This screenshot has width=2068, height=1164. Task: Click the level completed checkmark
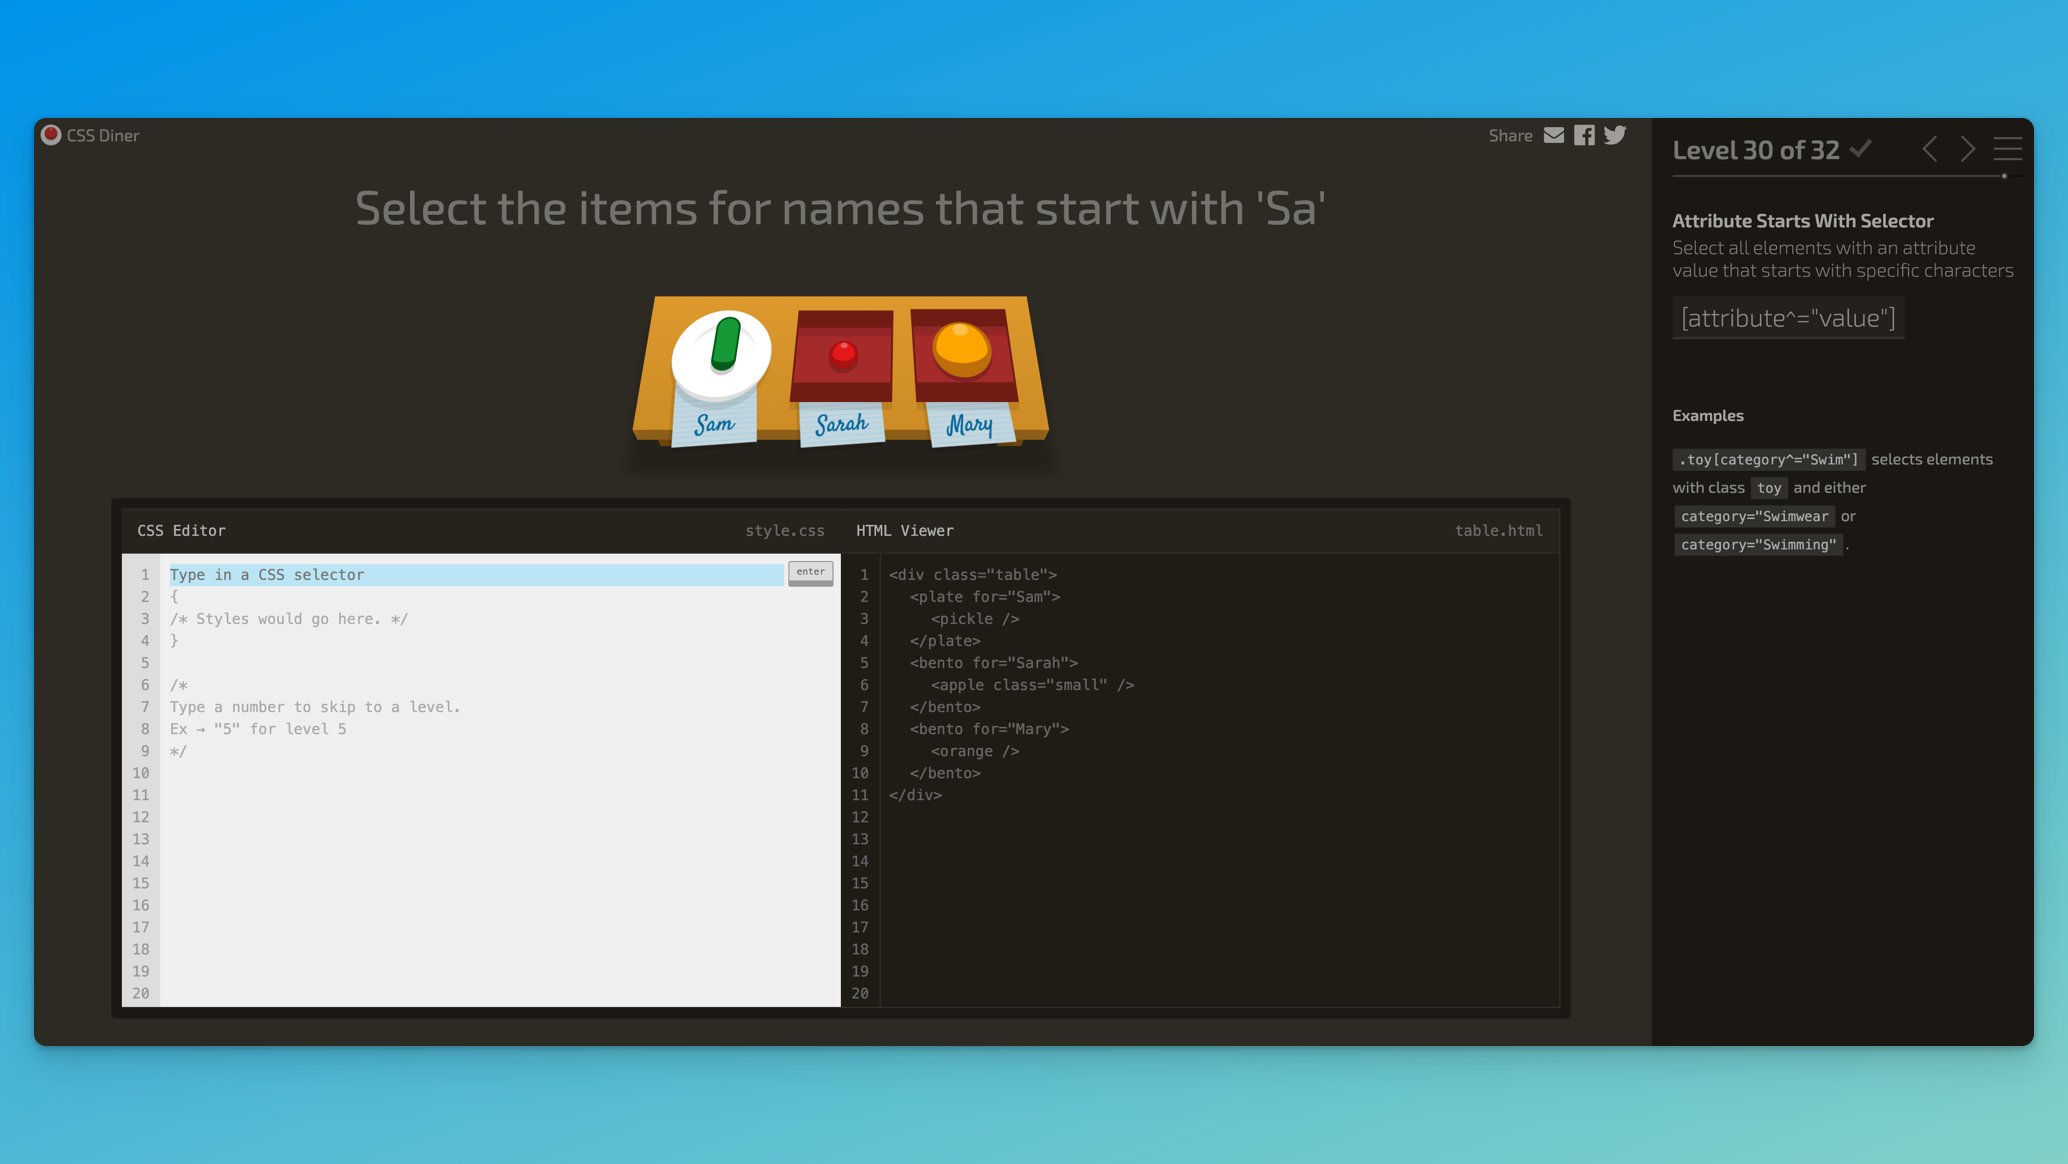point(1860,149)
